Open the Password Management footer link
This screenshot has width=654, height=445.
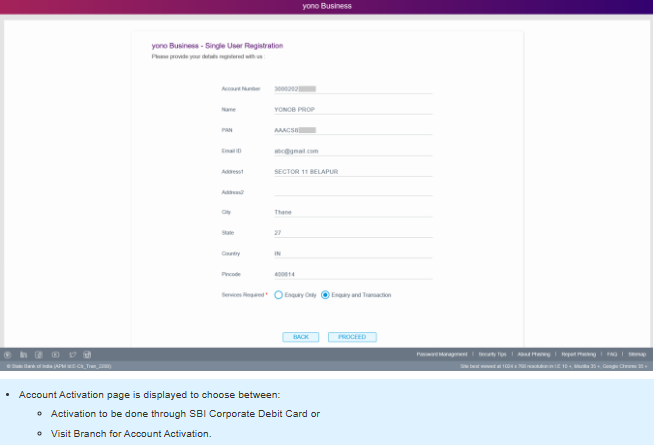444,354
